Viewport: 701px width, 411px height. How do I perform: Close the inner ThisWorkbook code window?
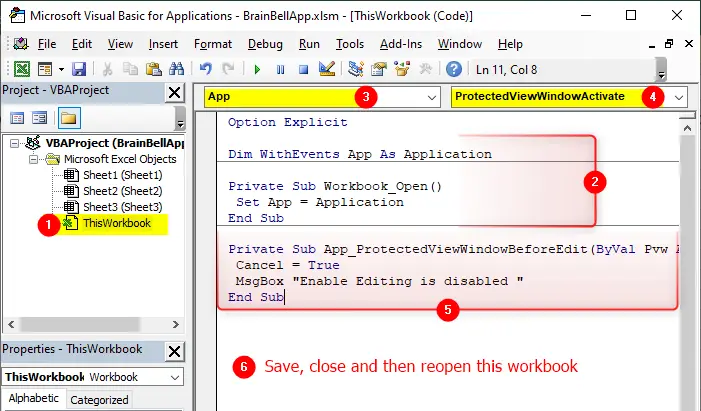pos(689,44)
